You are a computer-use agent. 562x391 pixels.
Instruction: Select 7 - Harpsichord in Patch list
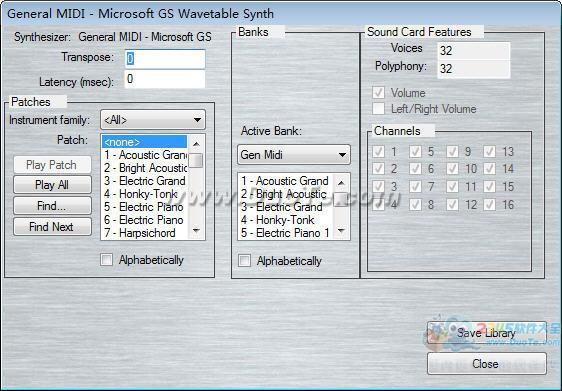click(x=144, y=233)
